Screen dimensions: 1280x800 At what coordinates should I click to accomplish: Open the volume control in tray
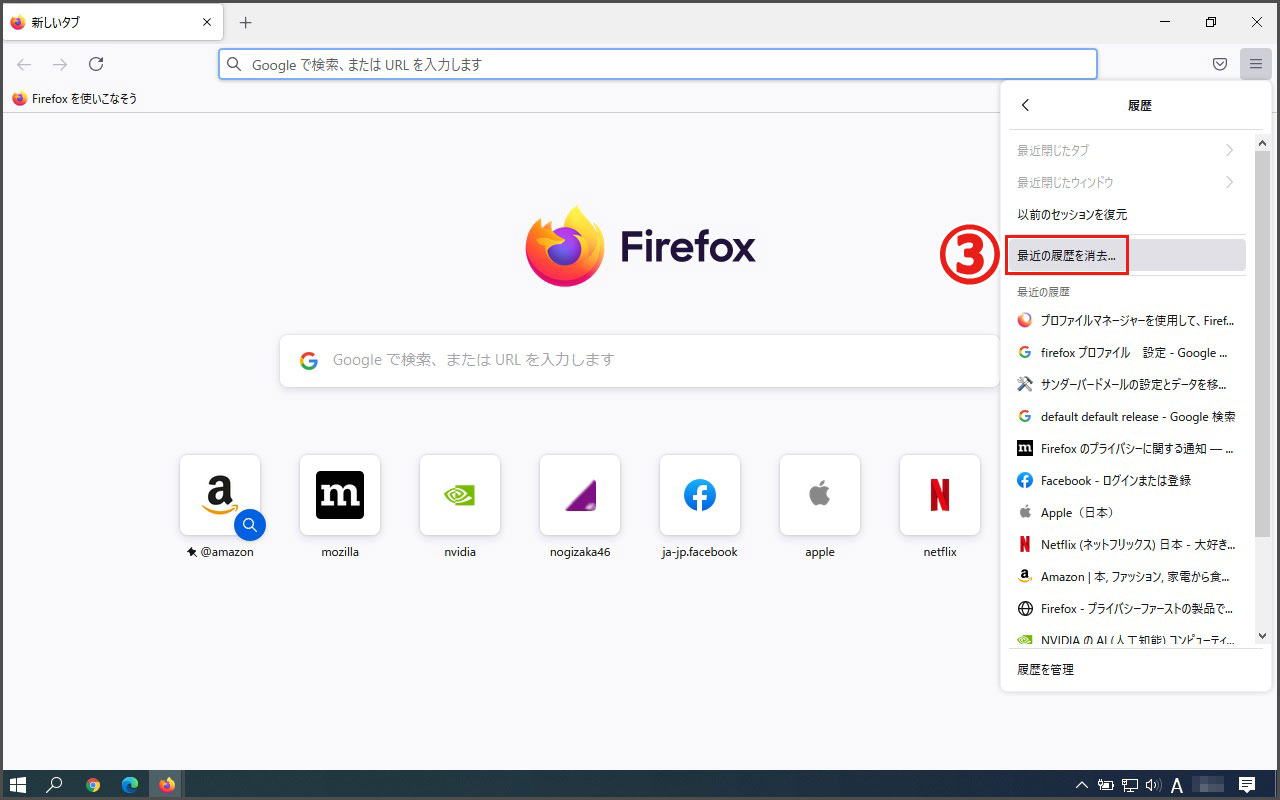[x=1153, y=785]
